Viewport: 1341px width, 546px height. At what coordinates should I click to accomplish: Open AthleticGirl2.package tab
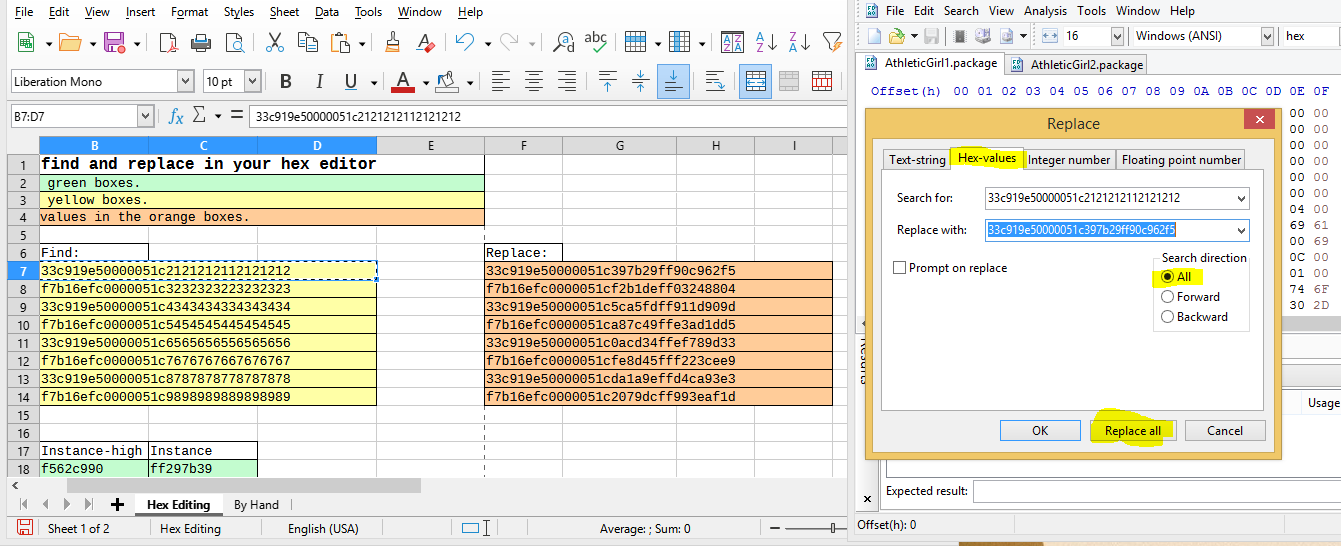[1077, 65]
